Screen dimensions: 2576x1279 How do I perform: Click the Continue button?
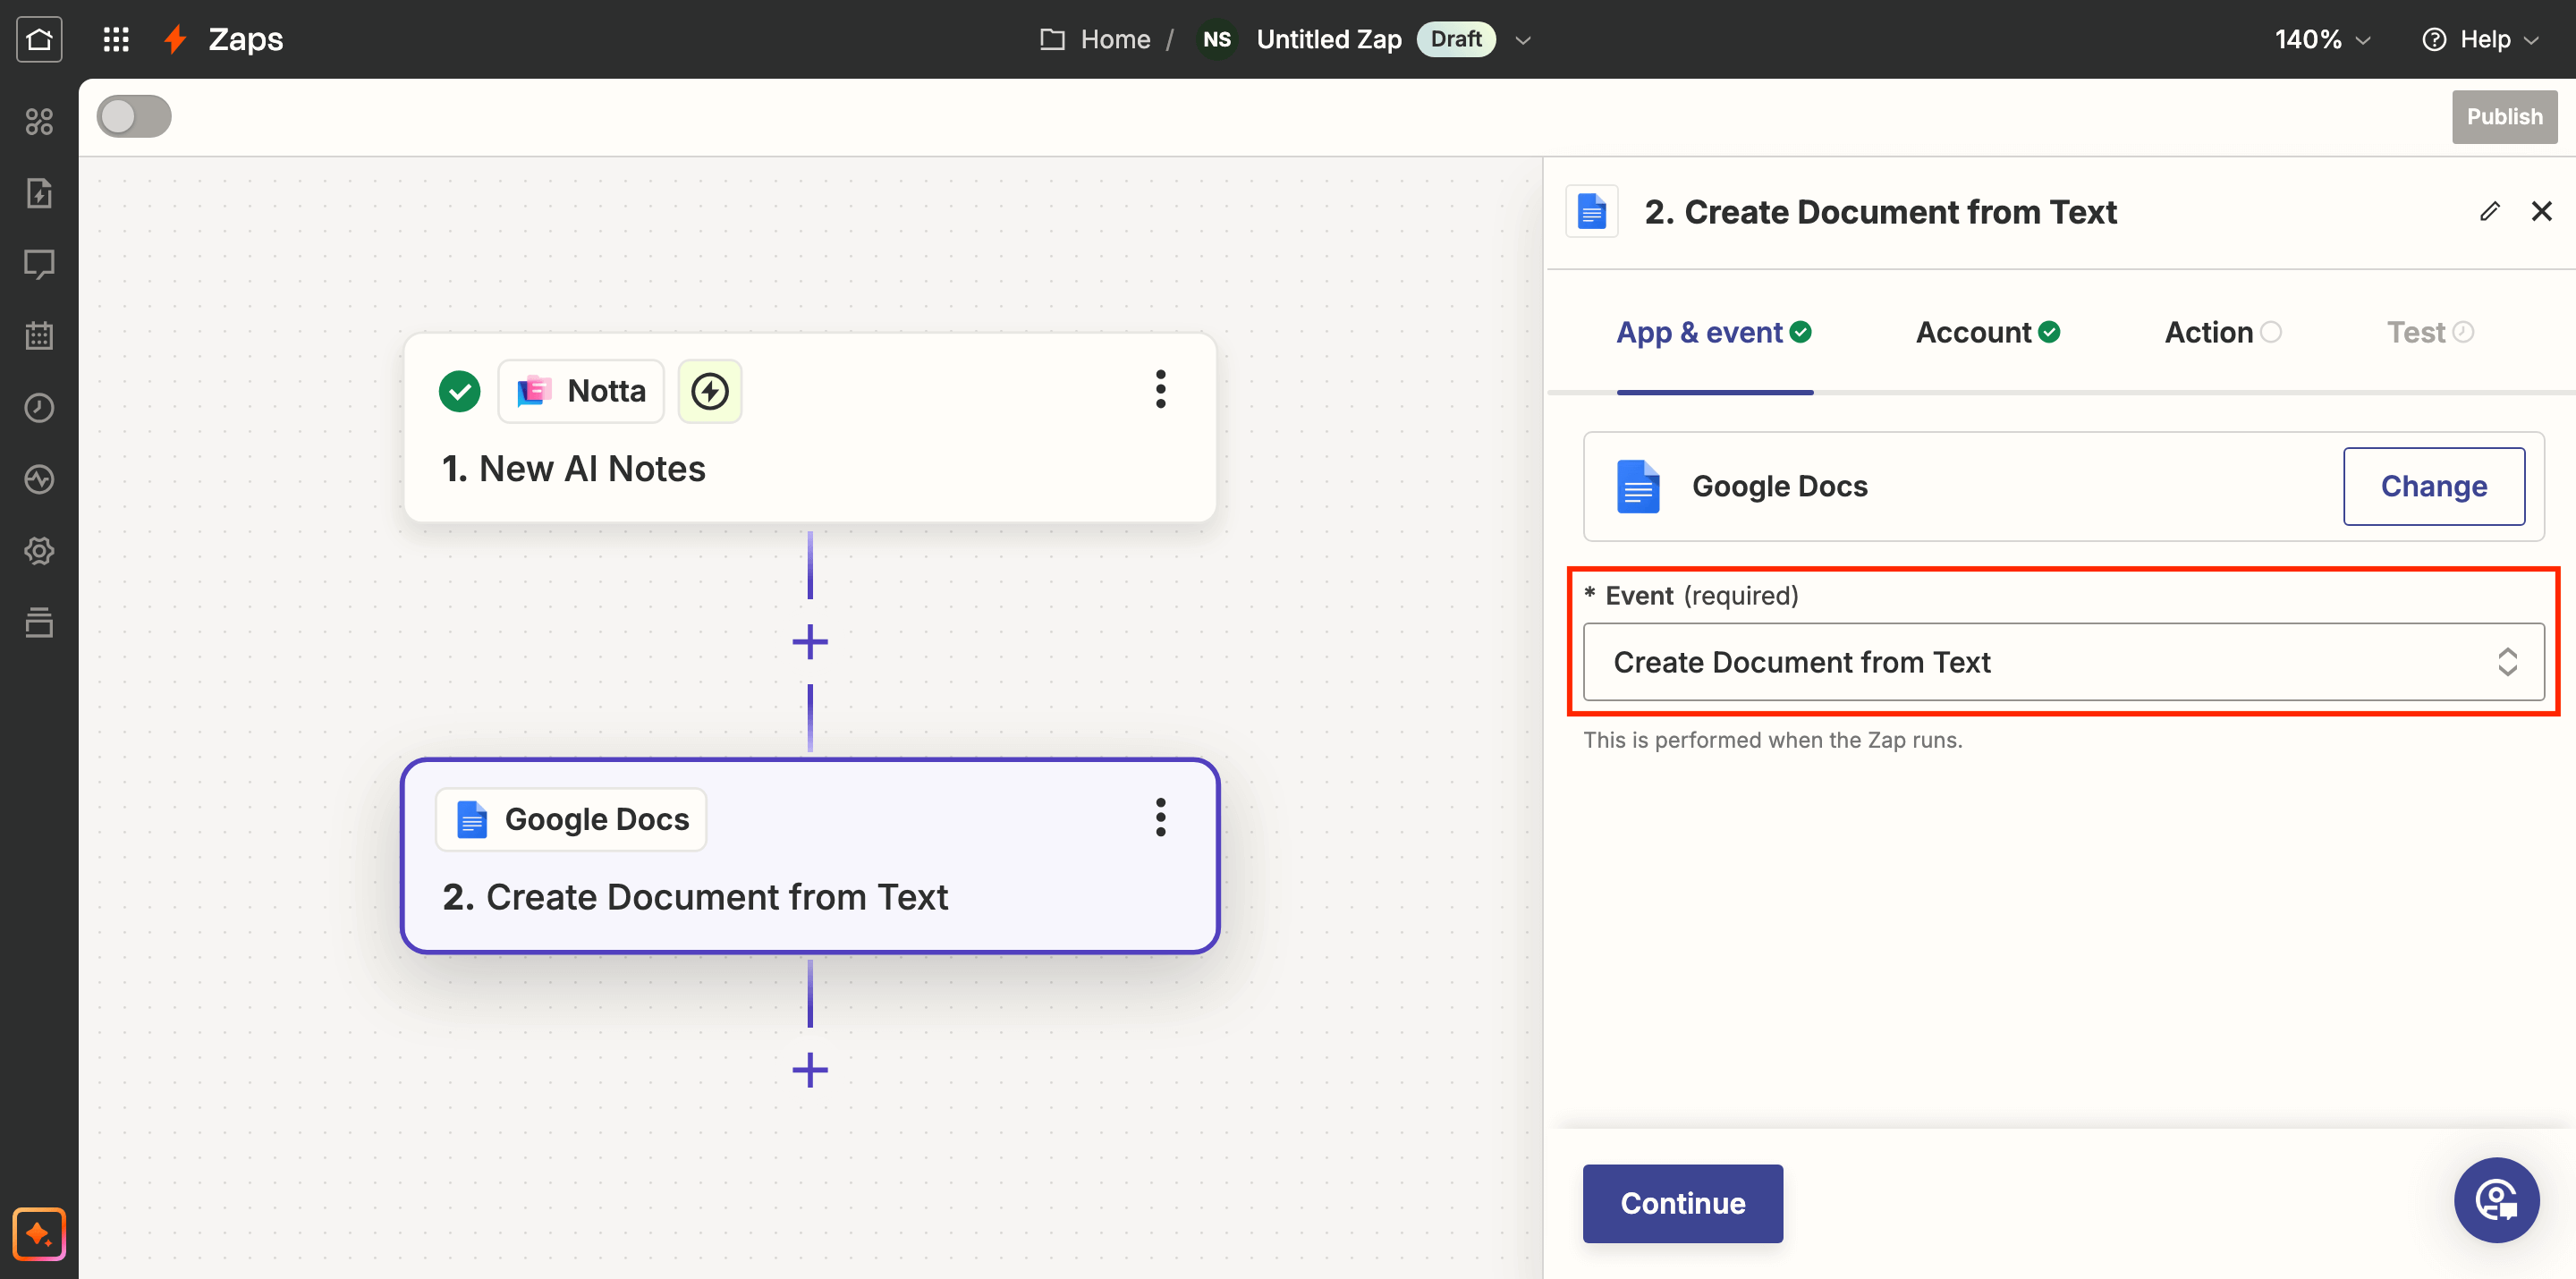tap(1683, 1203)
